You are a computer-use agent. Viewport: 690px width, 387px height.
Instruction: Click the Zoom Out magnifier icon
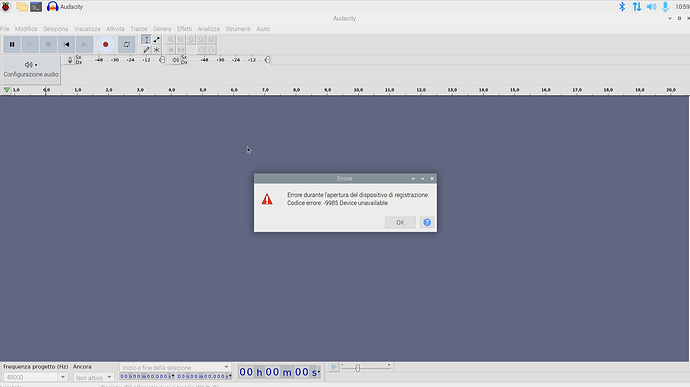tap(181, 40)
